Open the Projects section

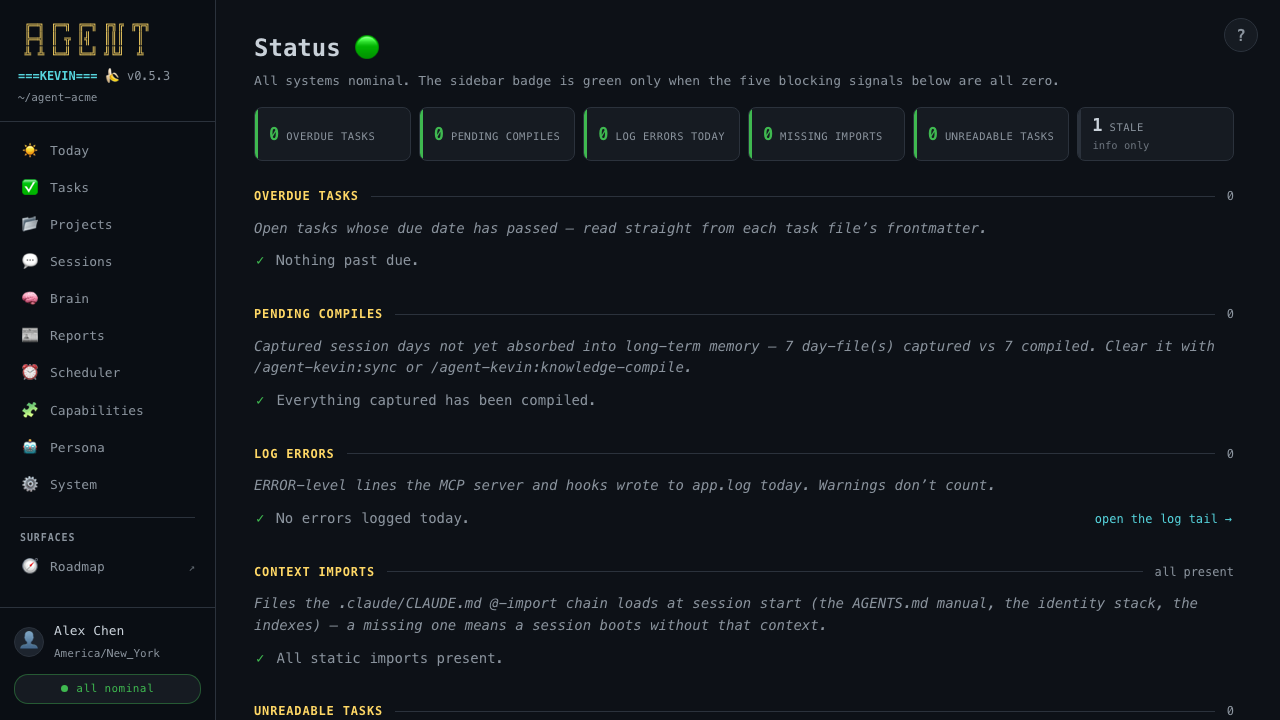pyautogui.click(x=107, y=224)
